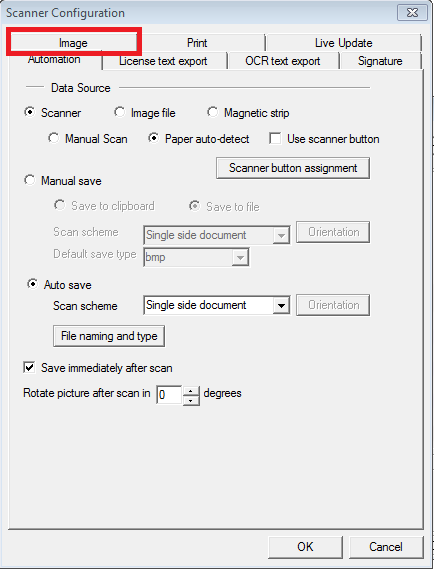Uncheck Save immediately after scan
Image resolution: width=434 pixels, height=570 pixels.
click(x=29, y=368)
